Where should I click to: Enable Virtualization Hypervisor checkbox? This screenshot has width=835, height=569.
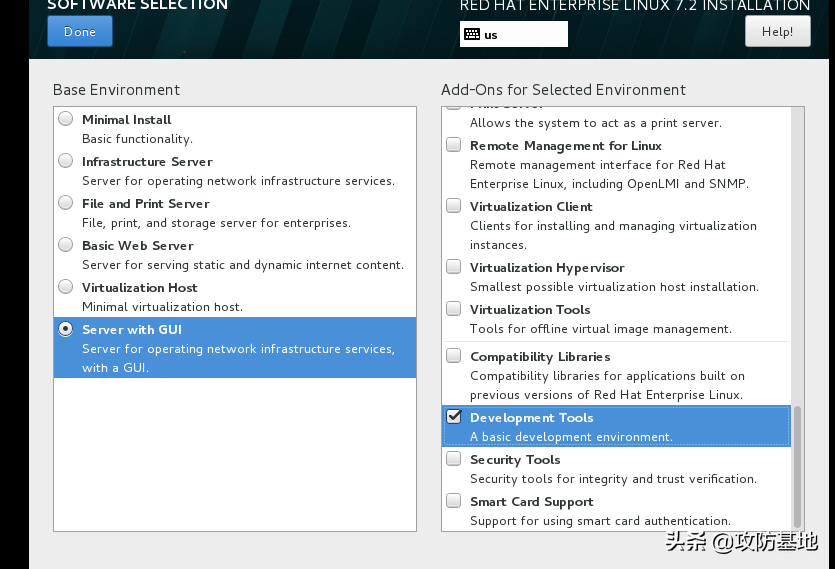(454, 268)
